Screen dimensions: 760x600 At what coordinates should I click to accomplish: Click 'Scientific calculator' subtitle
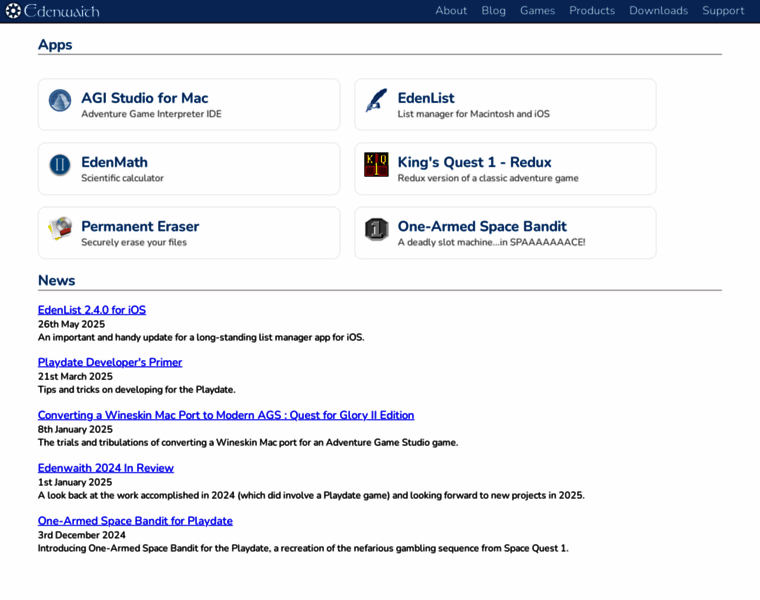[x=122, y=178]
